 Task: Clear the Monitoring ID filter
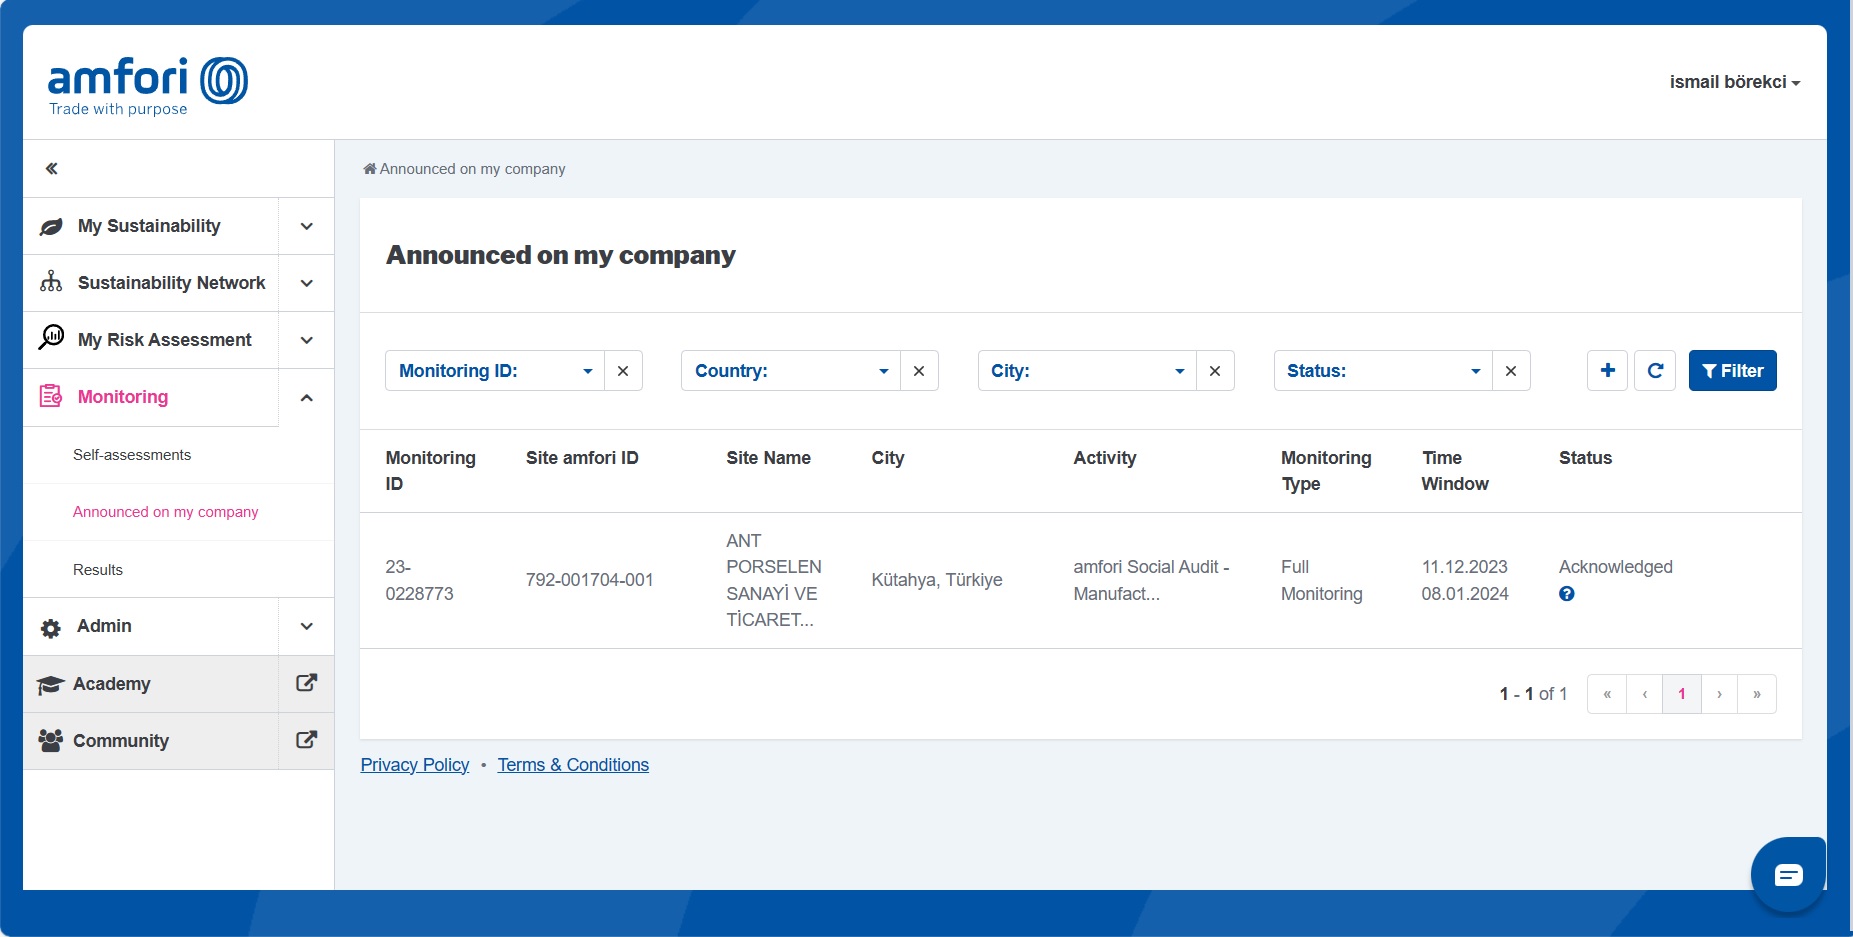623,371
